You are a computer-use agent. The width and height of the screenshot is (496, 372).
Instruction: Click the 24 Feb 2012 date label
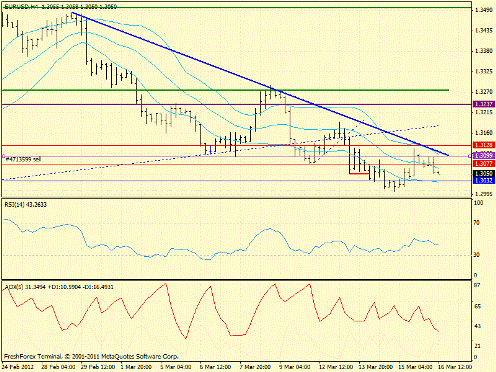17,367
